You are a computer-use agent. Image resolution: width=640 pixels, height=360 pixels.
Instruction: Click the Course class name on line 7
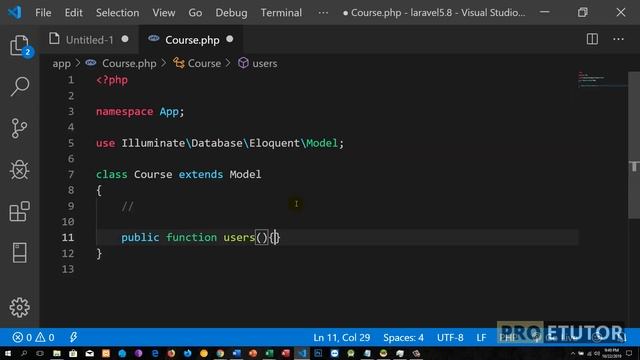pos(153,175)
